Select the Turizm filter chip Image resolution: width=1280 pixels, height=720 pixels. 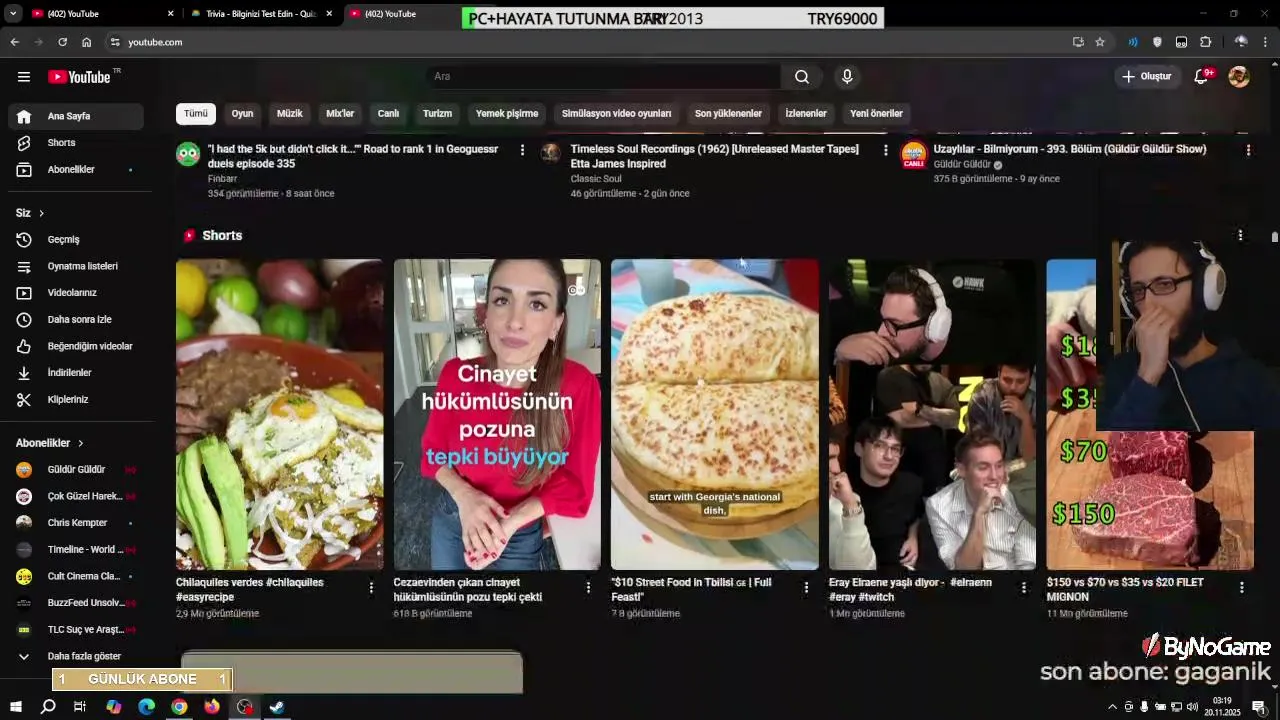tap(437, 114)
